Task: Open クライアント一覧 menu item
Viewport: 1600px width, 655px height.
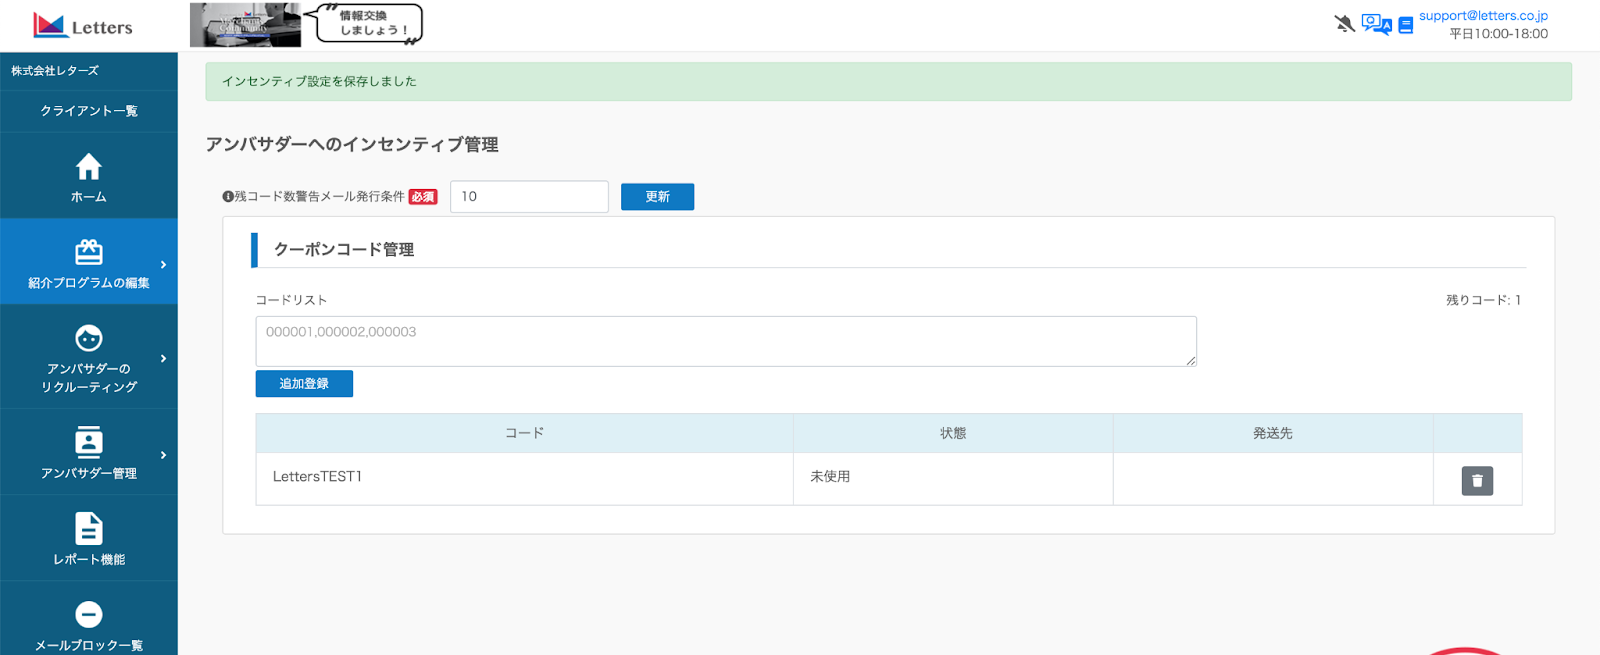Action: click(x=89, y=111)
